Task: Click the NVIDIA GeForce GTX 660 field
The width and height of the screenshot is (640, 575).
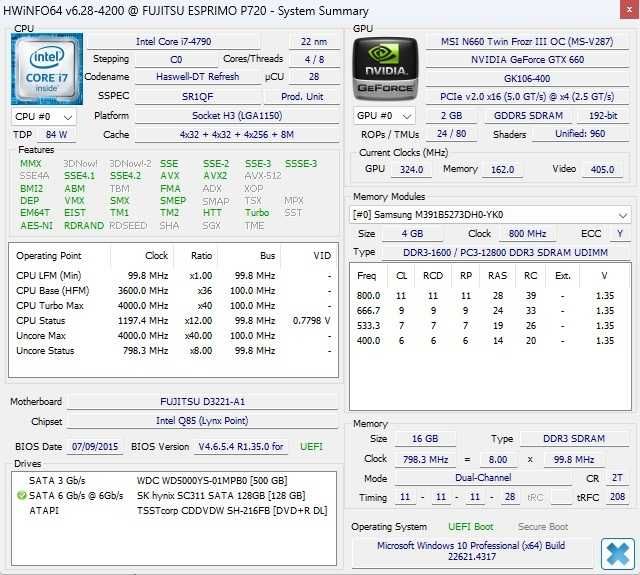Action: [x=527, y=60]
